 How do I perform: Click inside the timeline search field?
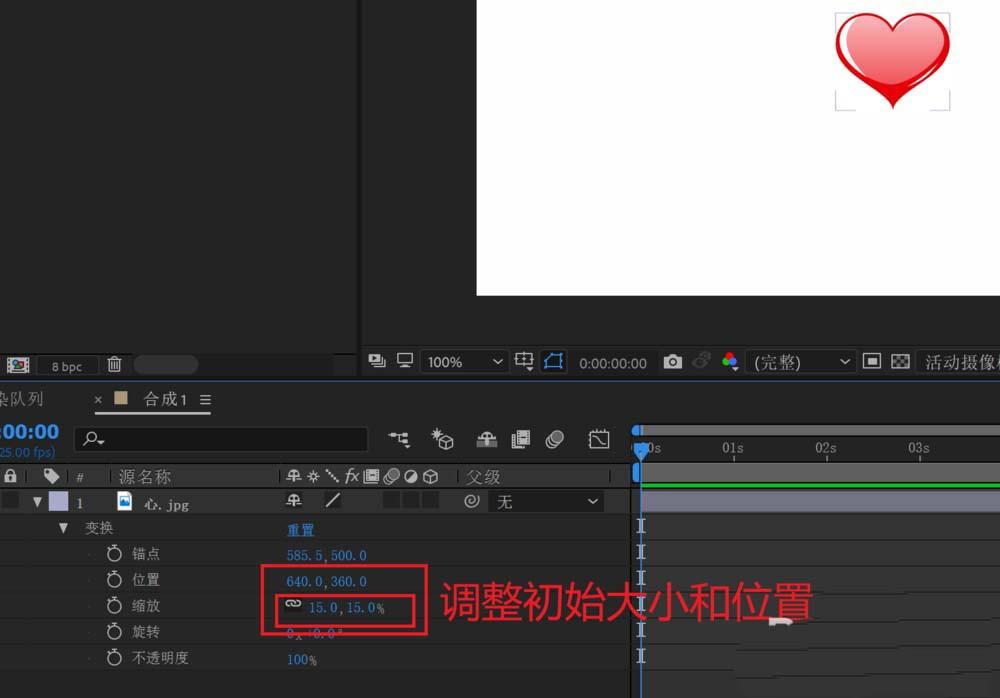click(220, 440)
